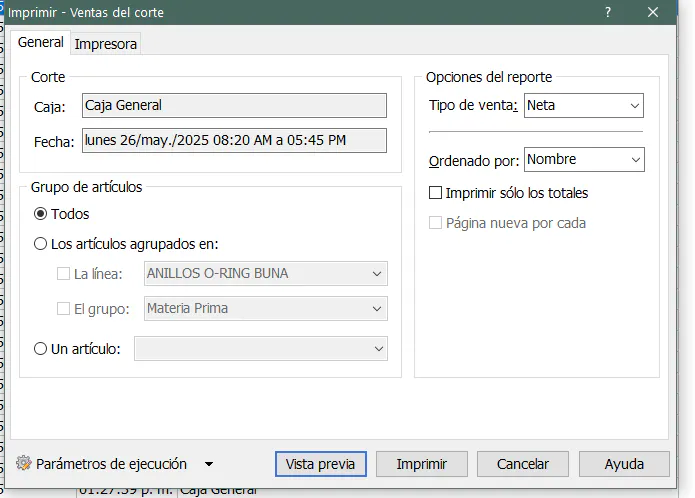Select the Todos radio button
The image size is (695, 498).
[41, 214]
